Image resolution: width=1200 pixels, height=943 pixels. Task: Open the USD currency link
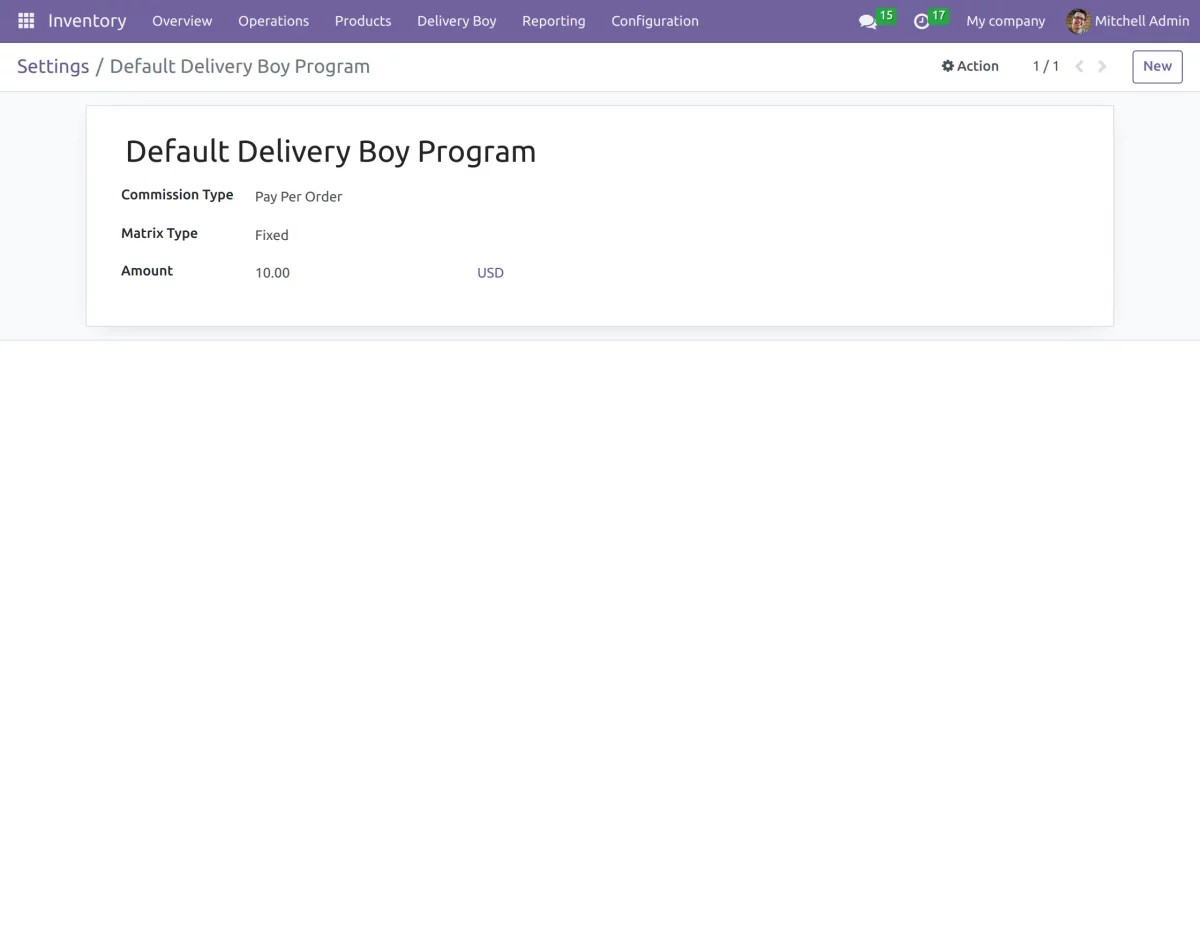pos(490,272)
